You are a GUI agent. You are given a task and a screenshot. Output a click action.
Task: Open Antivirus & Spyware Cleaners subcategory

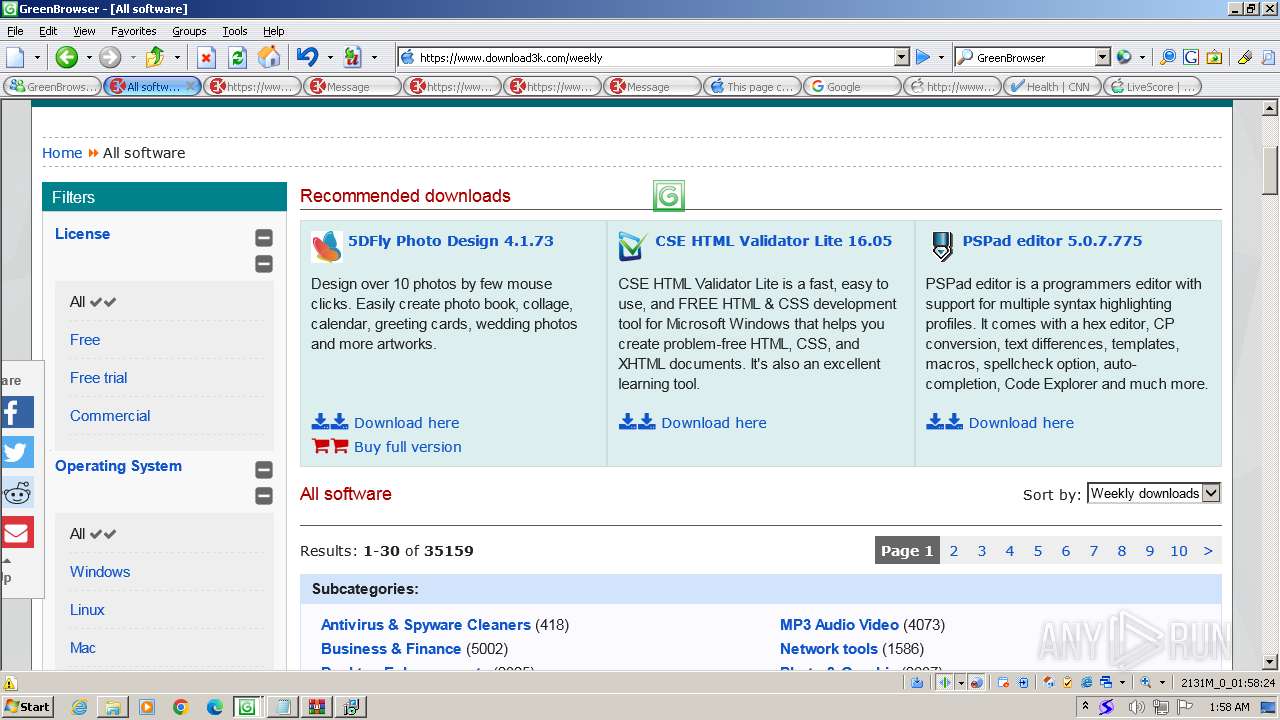point(425,625)
